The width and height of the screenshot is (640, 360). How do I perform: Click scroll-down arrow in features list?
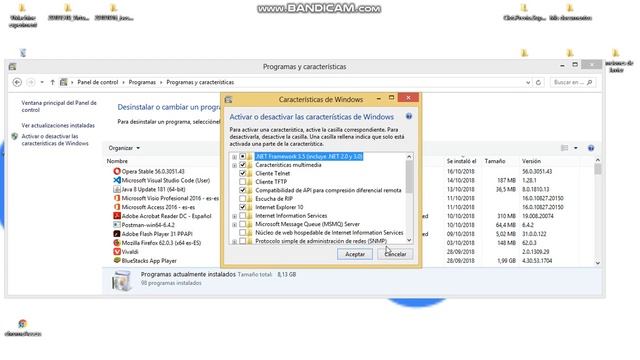pyautogui.click(x=409, y=240)
